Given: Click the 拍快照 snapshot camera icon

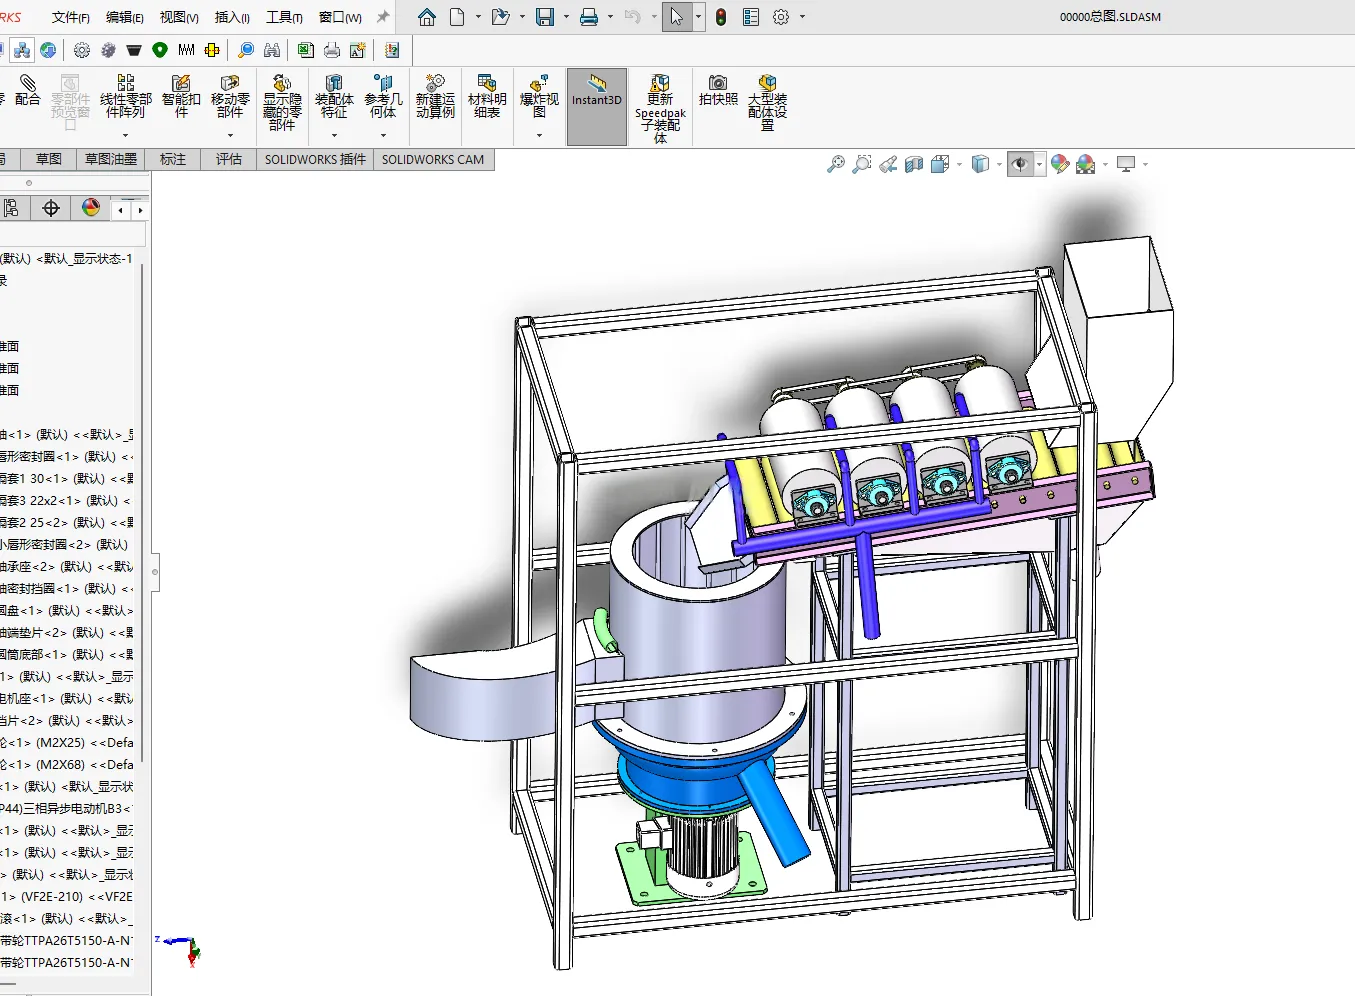Looking at the screenshot, I should (x=718, y=90).
